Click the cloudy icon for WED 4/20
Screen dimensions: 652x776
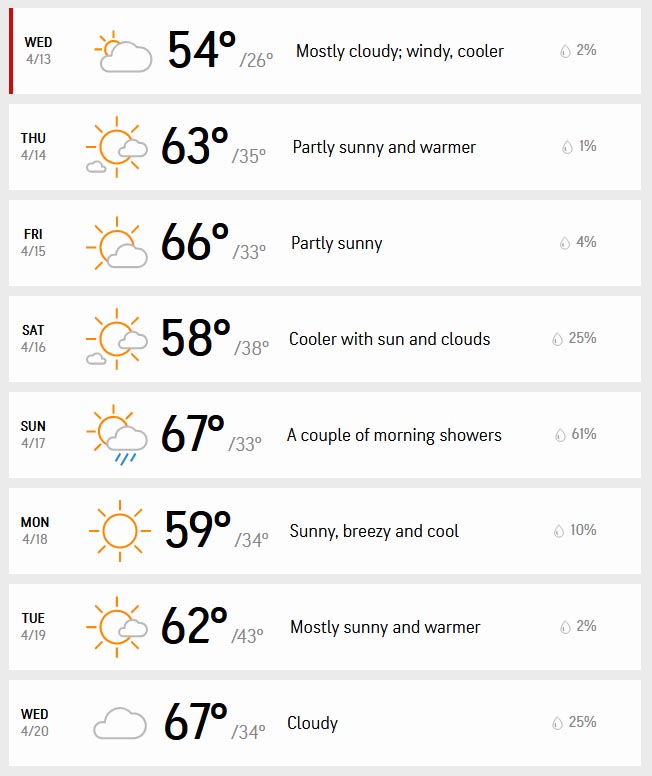[x=120, y=723]
